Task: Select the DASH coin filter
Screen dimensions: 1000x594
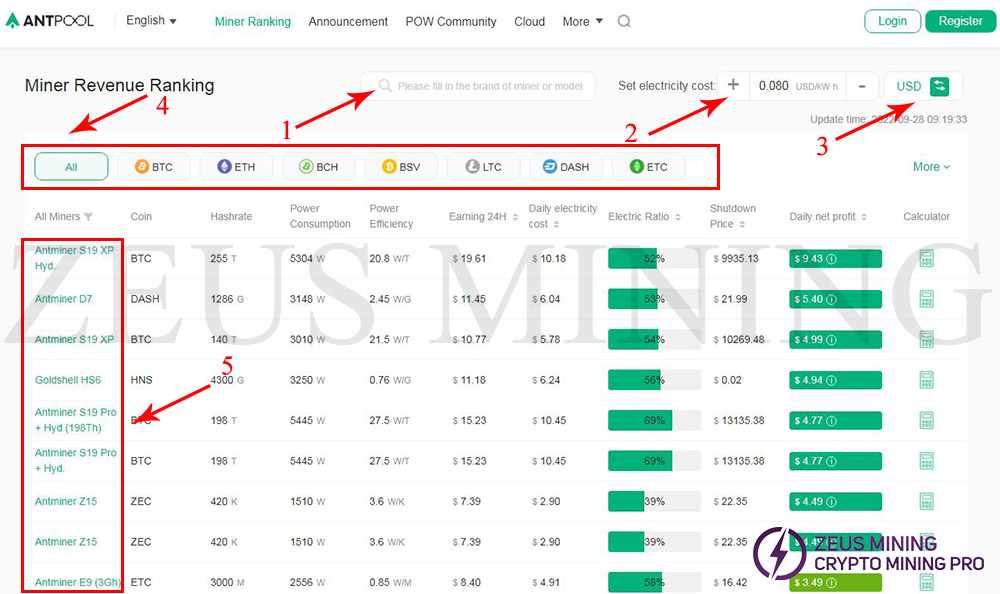Action: pos(566,167)
